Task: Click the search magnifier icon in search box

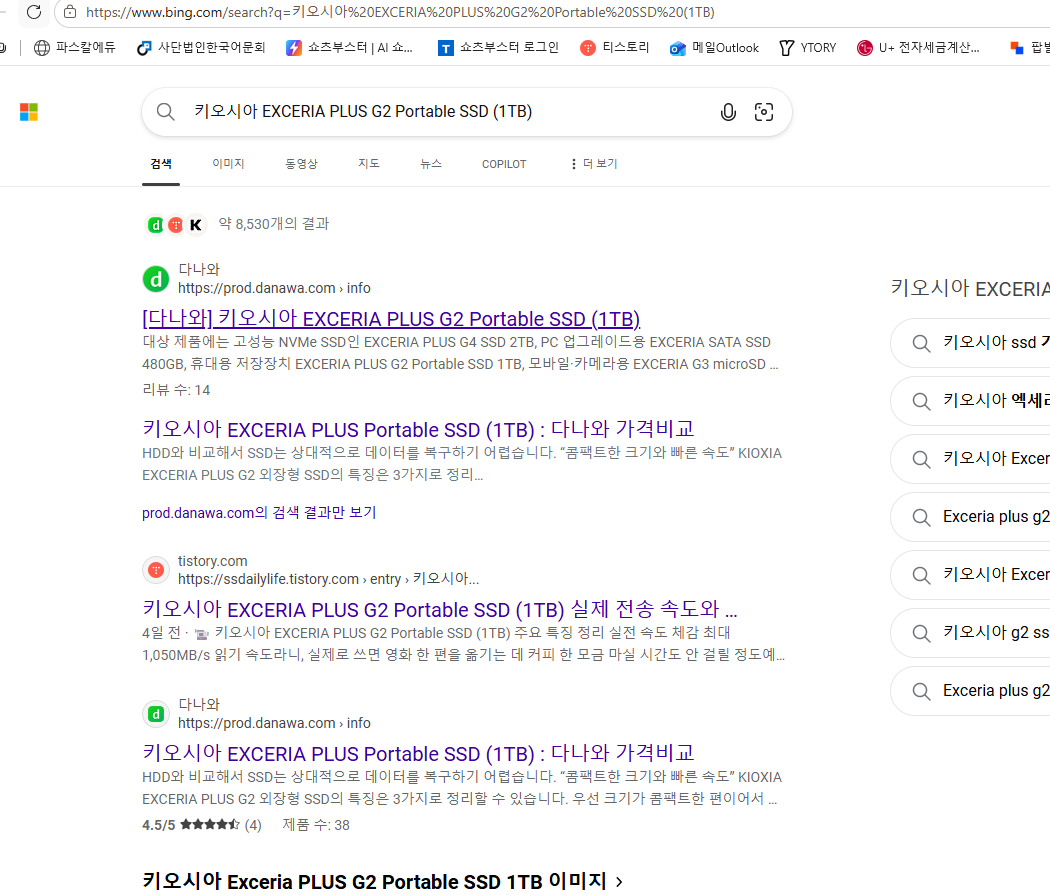Action: click(x=165, y=112)
